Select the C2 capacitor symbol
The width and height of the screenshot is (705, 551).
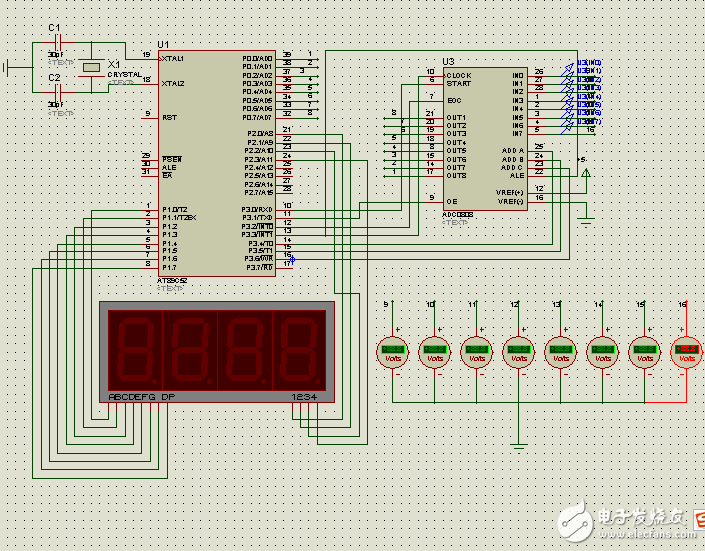[57, 93]
